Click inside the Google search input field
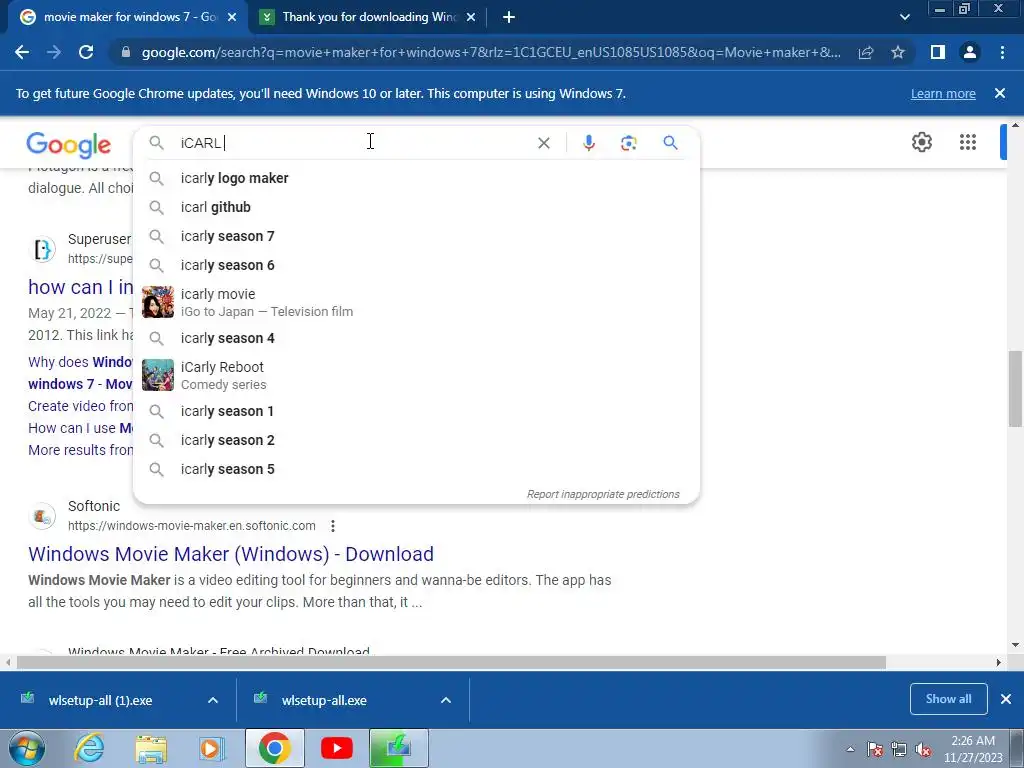1024x768 pixels. tap(353, 143)
